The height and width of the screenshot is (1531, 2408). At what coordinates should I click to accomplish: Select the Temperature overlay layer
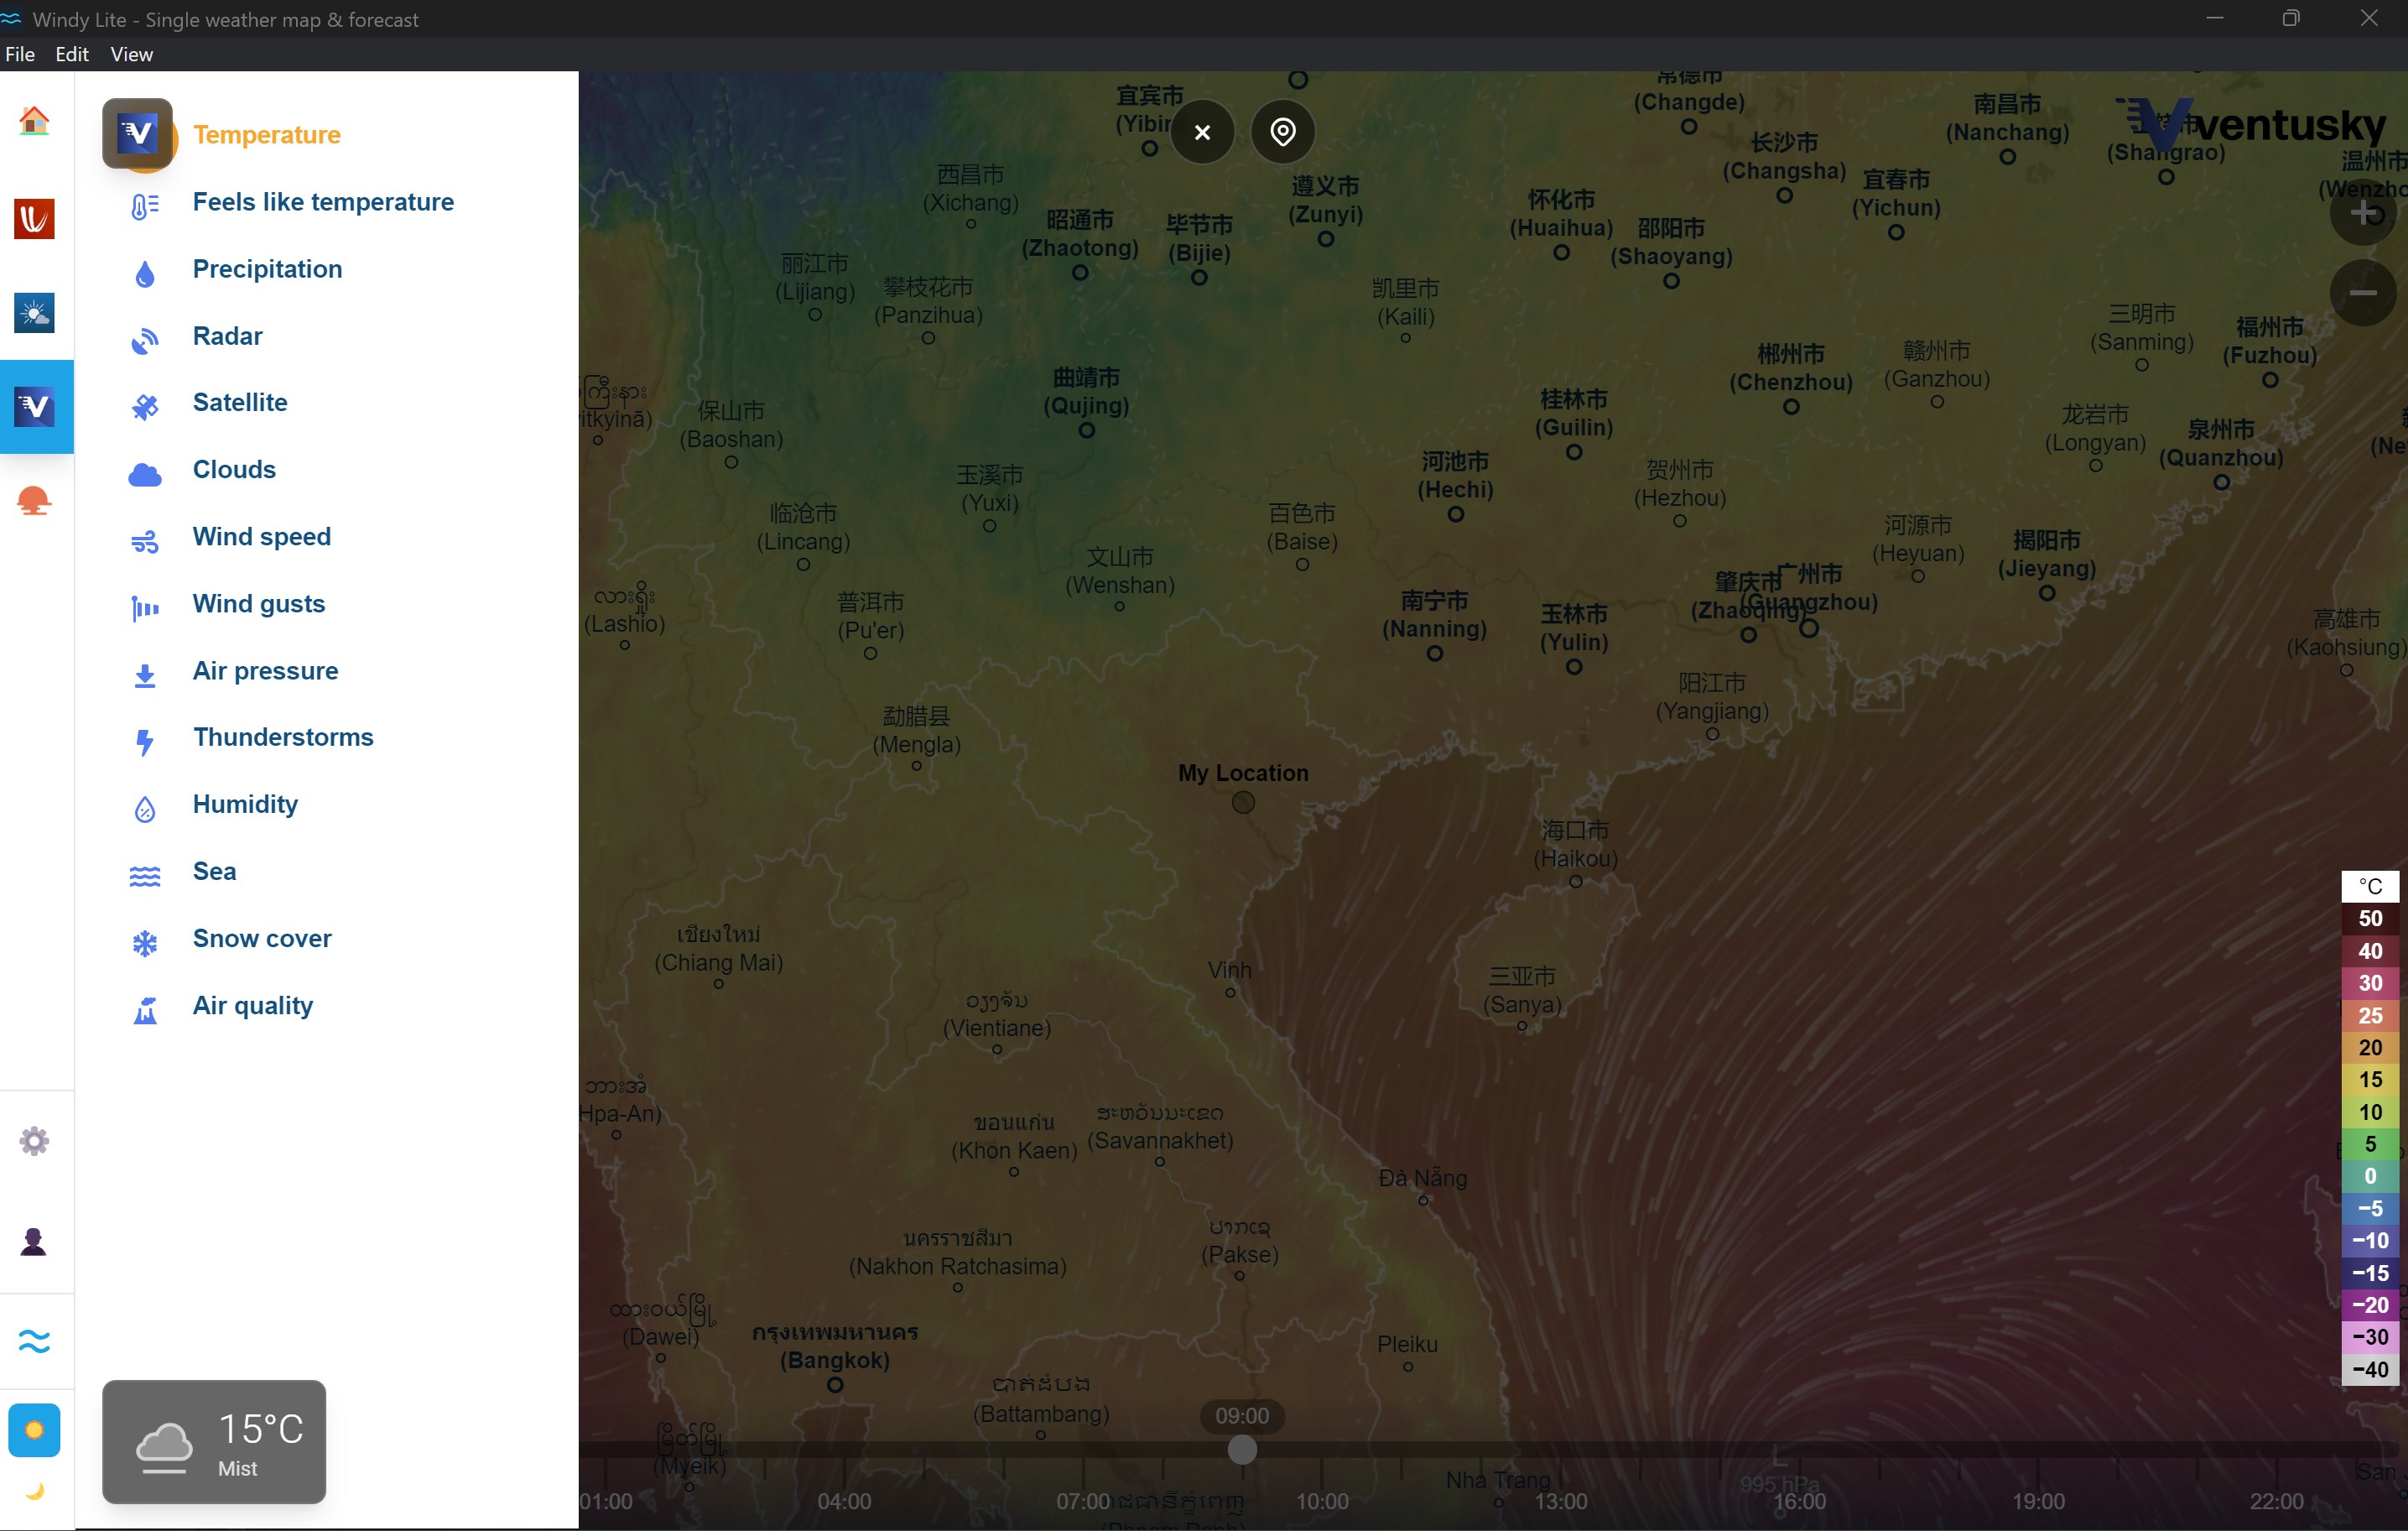coord(267,134)
